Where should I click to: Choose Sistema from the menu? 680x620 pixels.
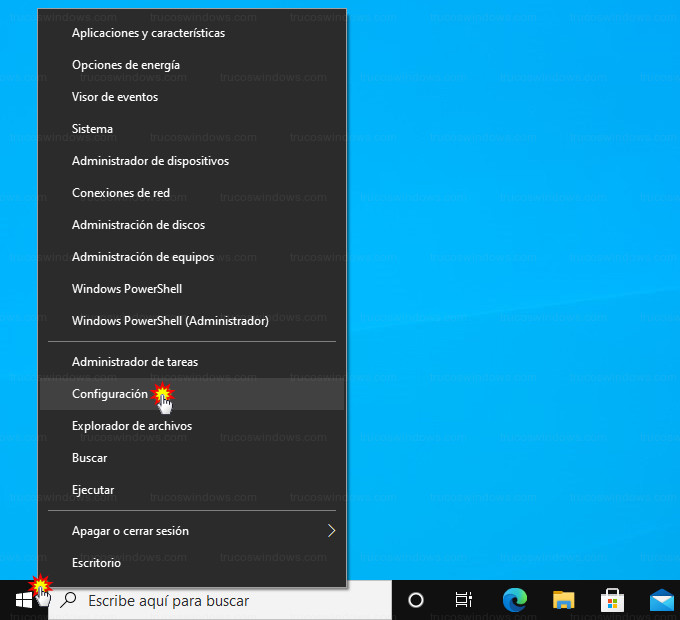tap(192, 129)
